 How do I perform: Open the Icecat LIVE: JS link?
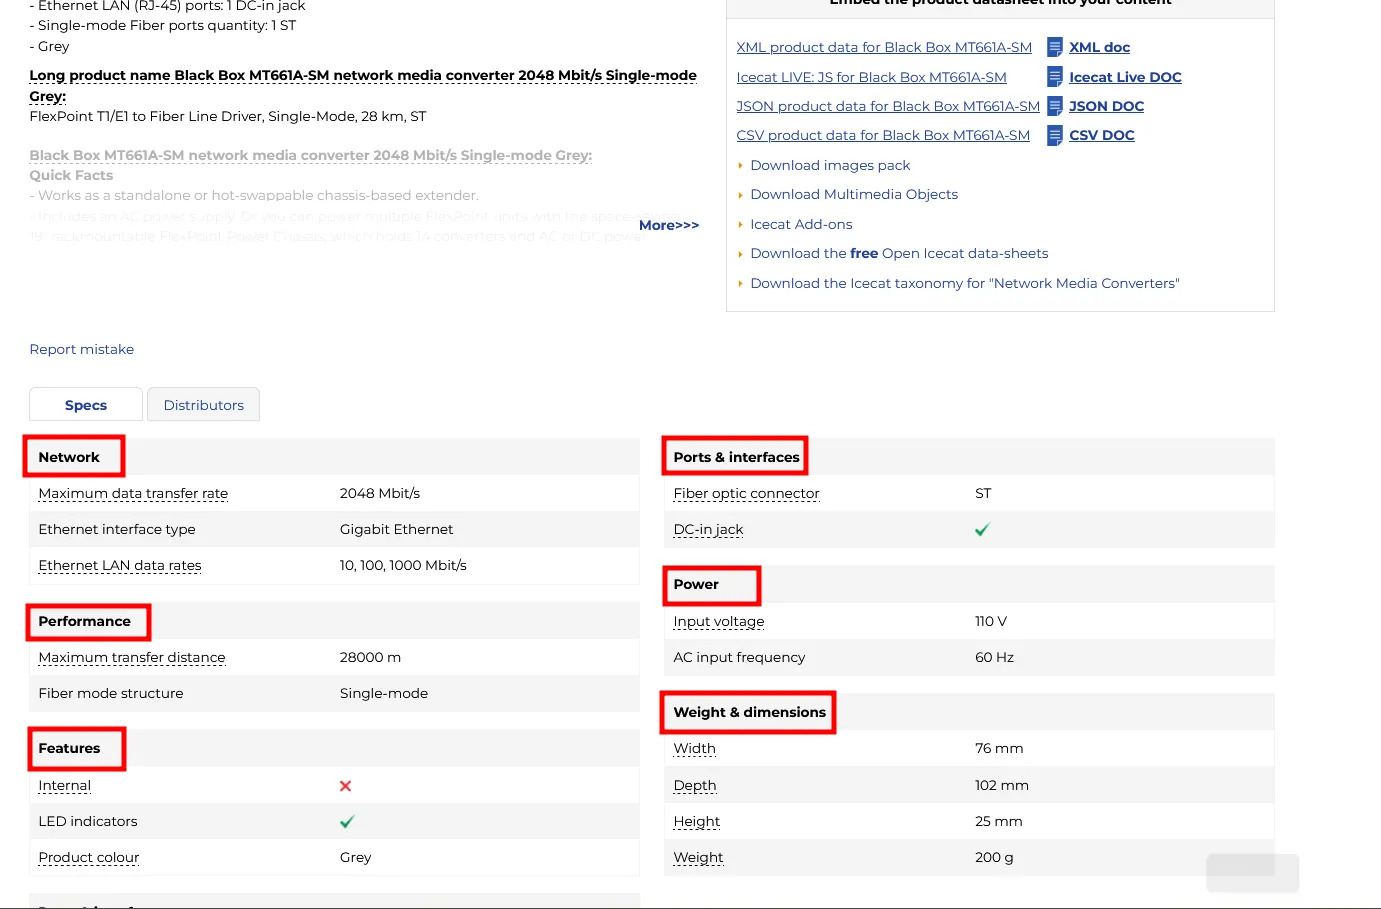click(x=872, y=77)
